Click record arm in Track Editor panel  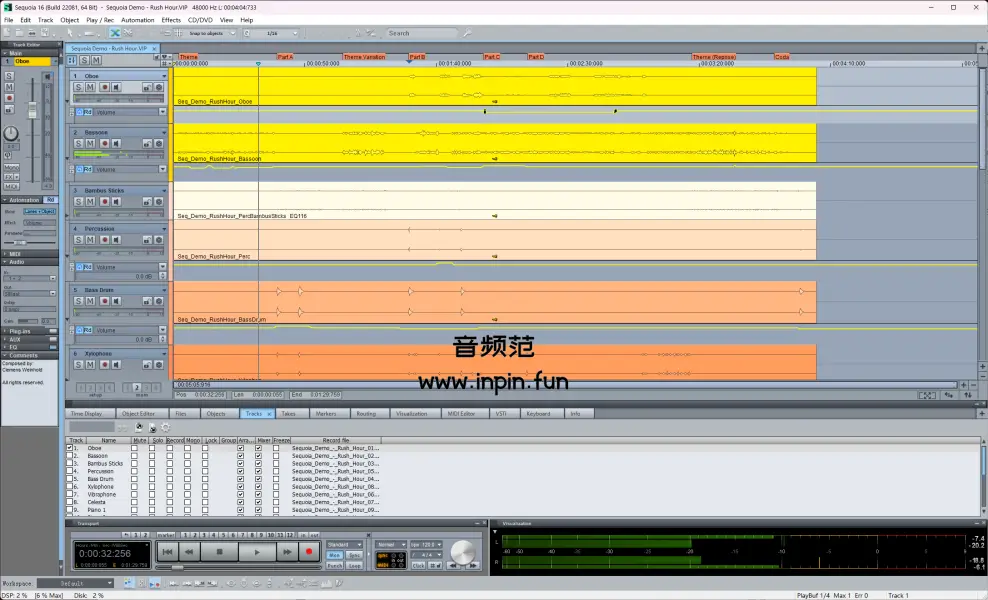coord(9,98)
